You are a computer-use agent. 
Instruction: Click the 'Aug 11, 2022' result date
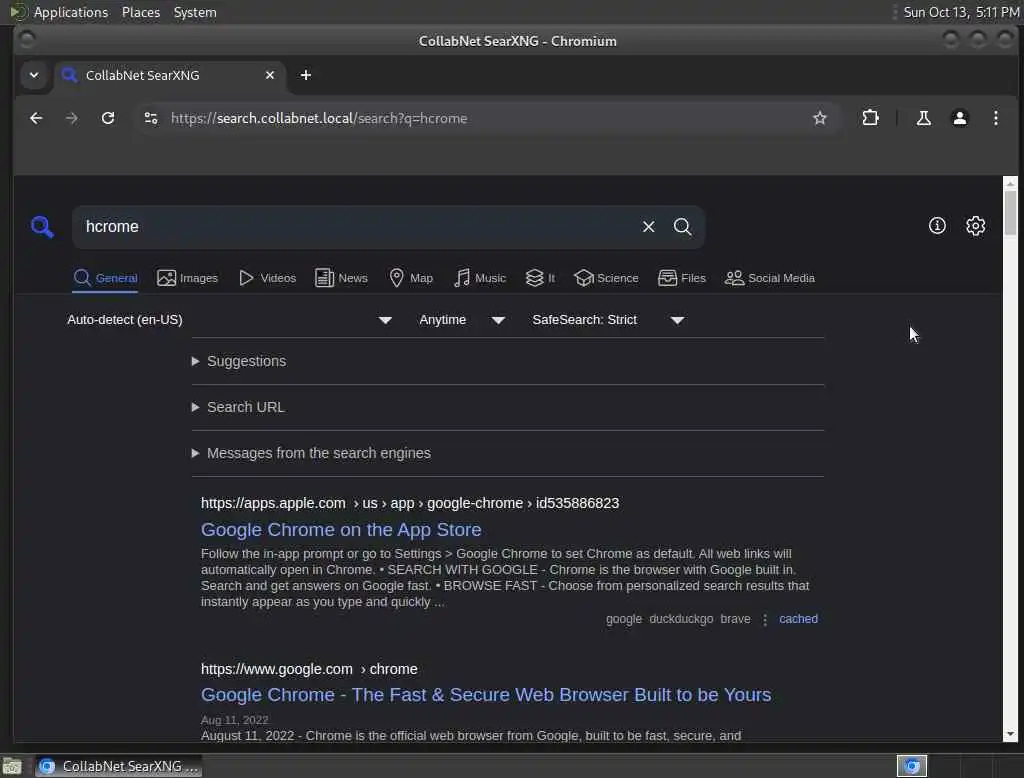(234, 721)
